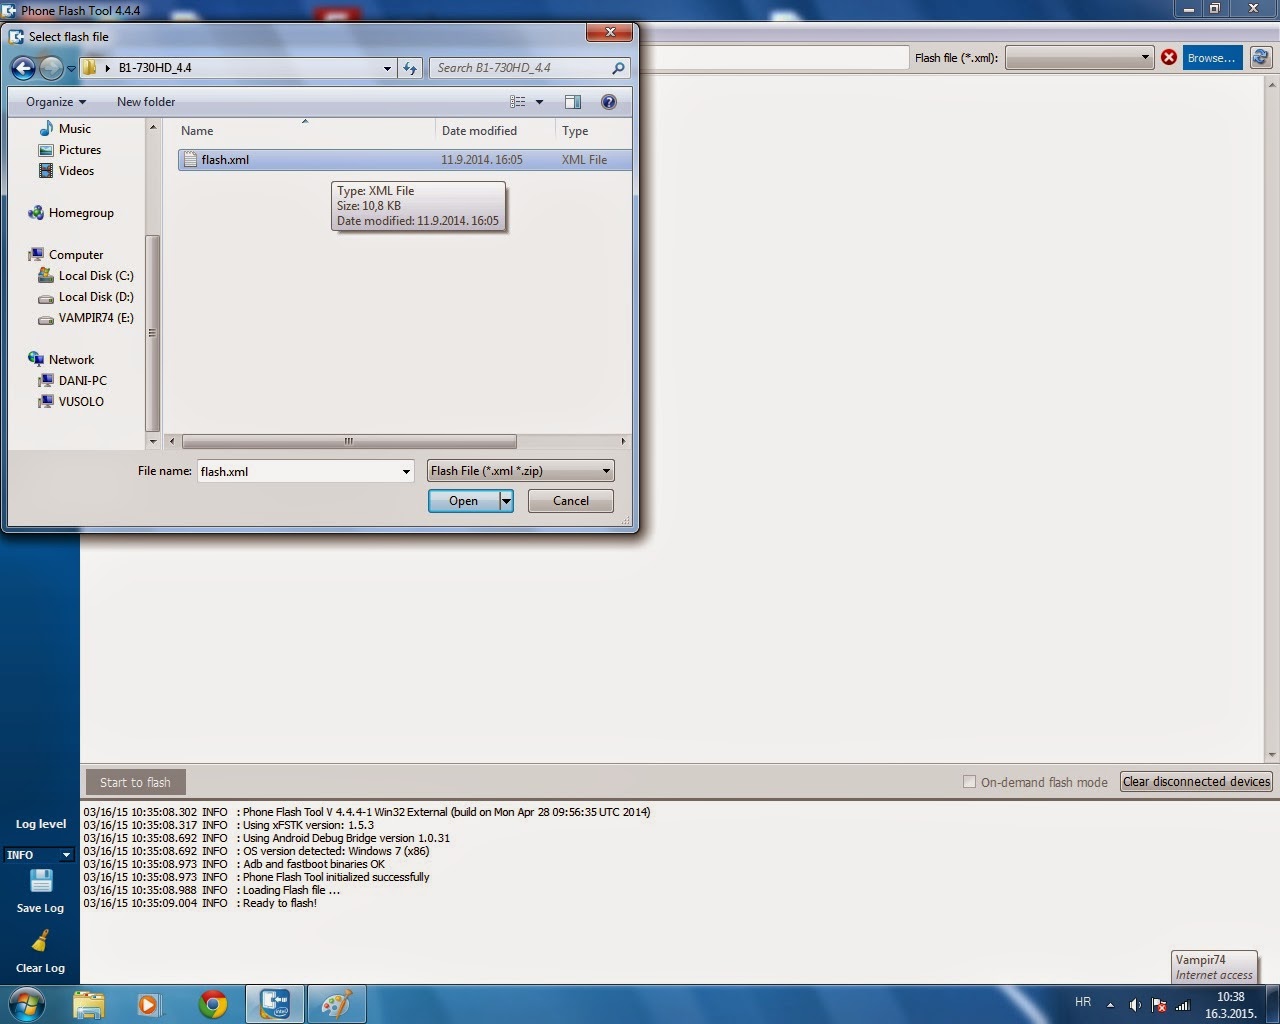Click the search magnifier icon in dialog
Screen dimensions: 1280x1024
618,68
